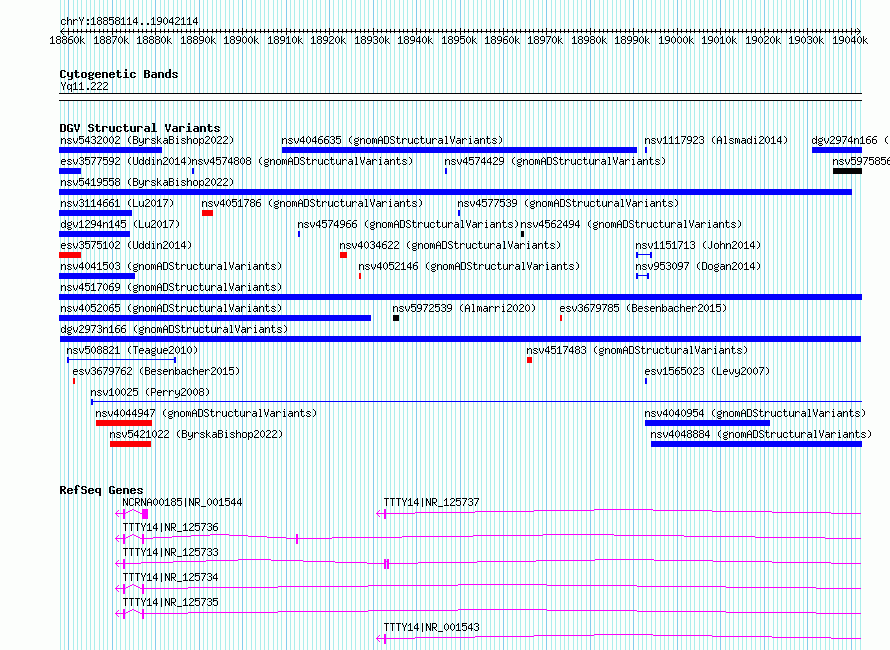
Task: Select nsv4517069 gnomADStructuralVariants label
Action: click(171, 287)
